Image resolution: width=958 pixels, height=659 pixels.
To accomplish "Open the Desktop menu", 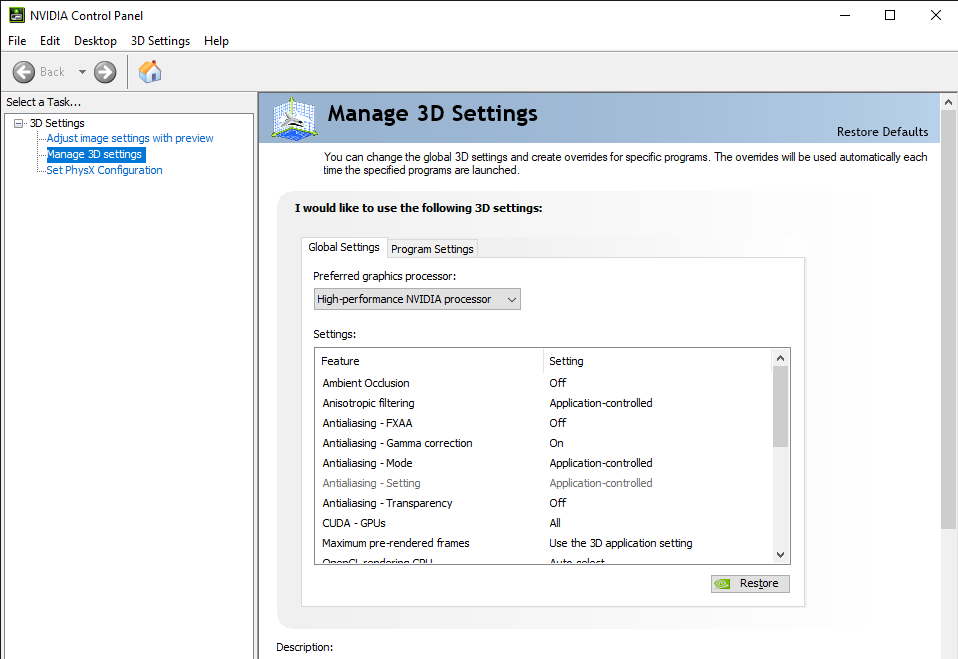I will pos(95,41).
